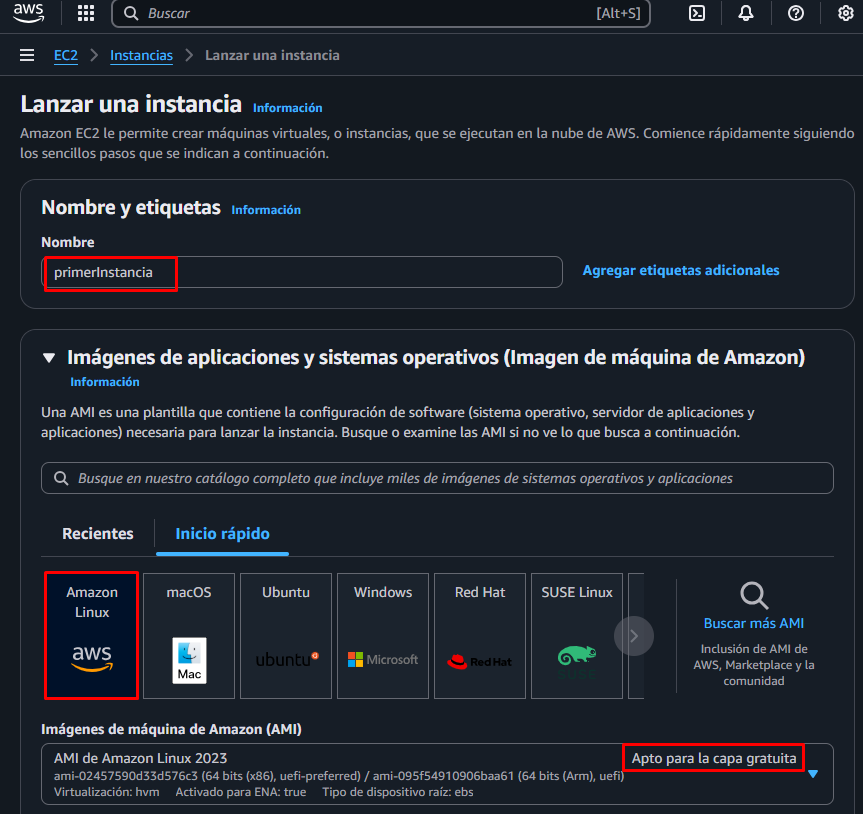Focus the AMI catalog search field
This screenshot has height=814, width=863.
point(438,478)
